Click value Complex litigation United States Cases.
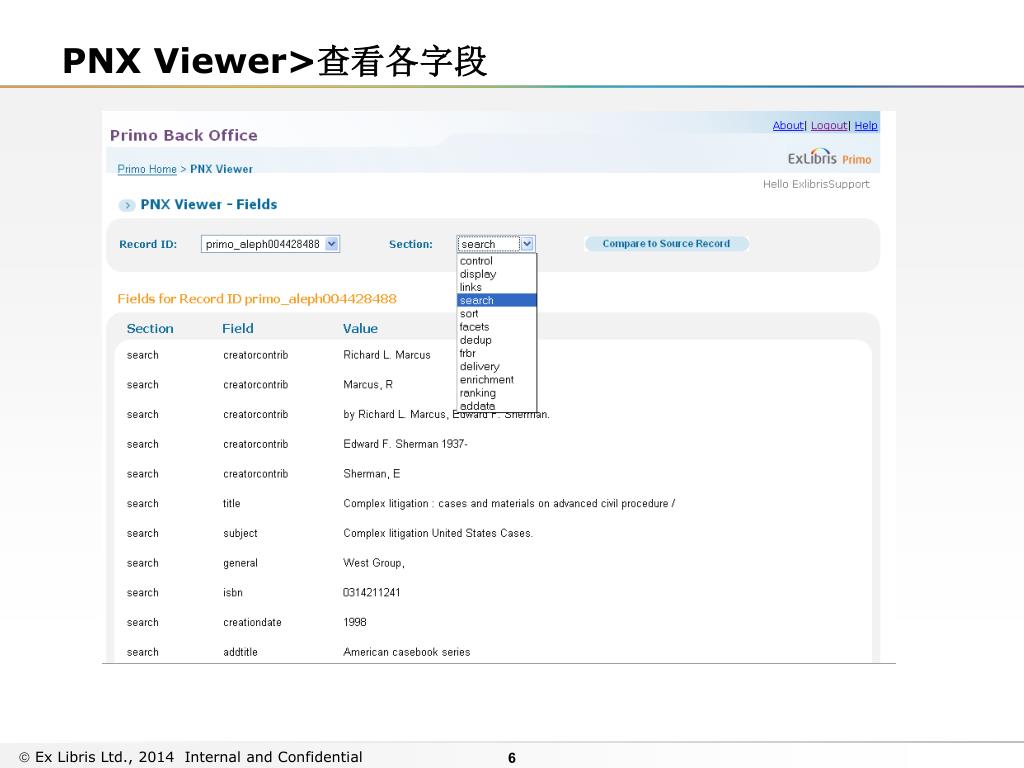 coord(438,534)
